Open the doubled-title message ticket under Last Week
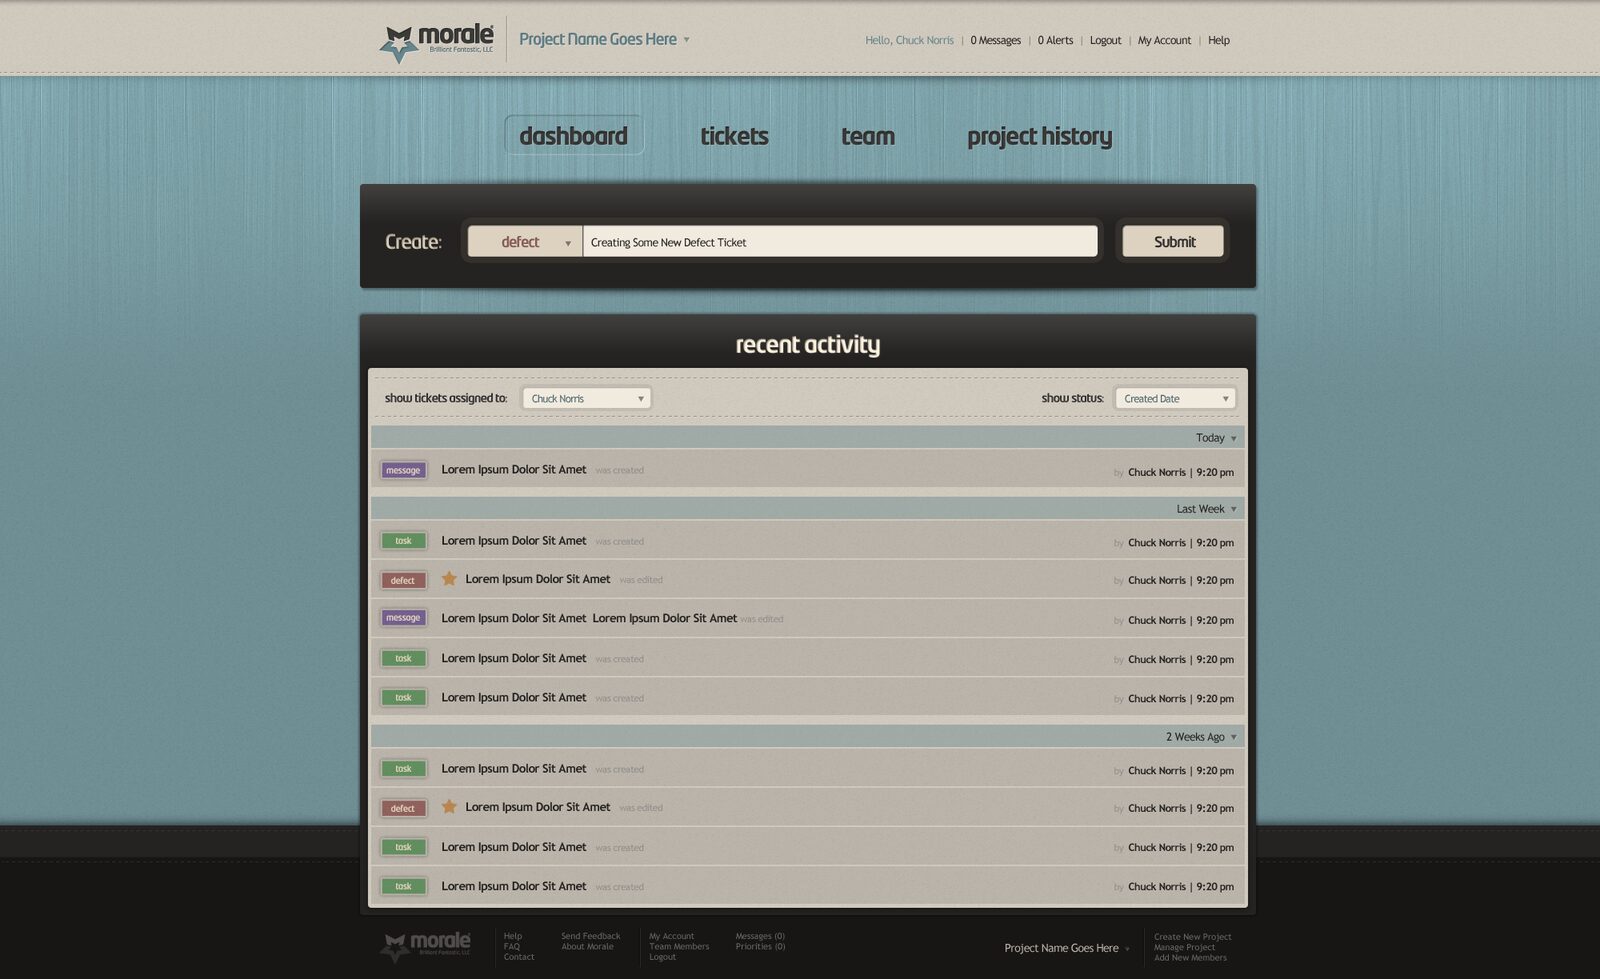This screenshot has height=979, width=1600. (589, 618)
